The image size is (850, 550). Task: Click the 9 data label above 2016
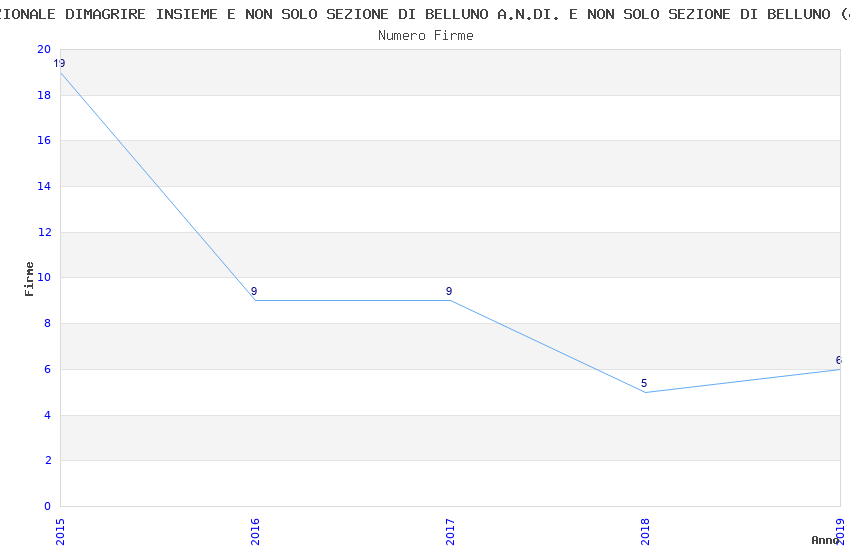(254, 292)
